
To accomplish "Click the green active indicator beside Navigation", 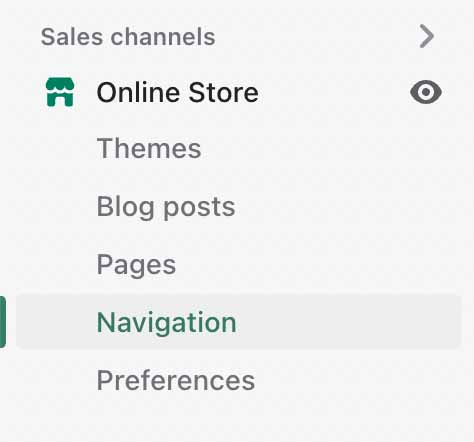I will (3, 322).
